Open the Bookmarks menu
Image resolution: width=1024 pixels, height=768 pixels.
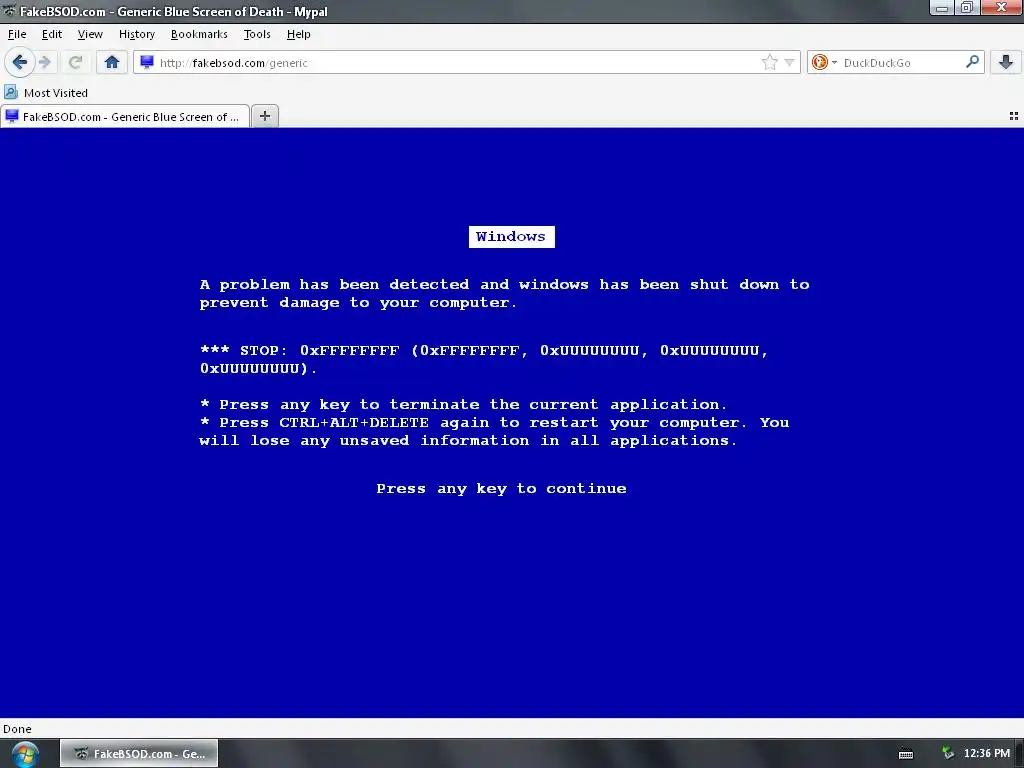(x=199, y=34)
